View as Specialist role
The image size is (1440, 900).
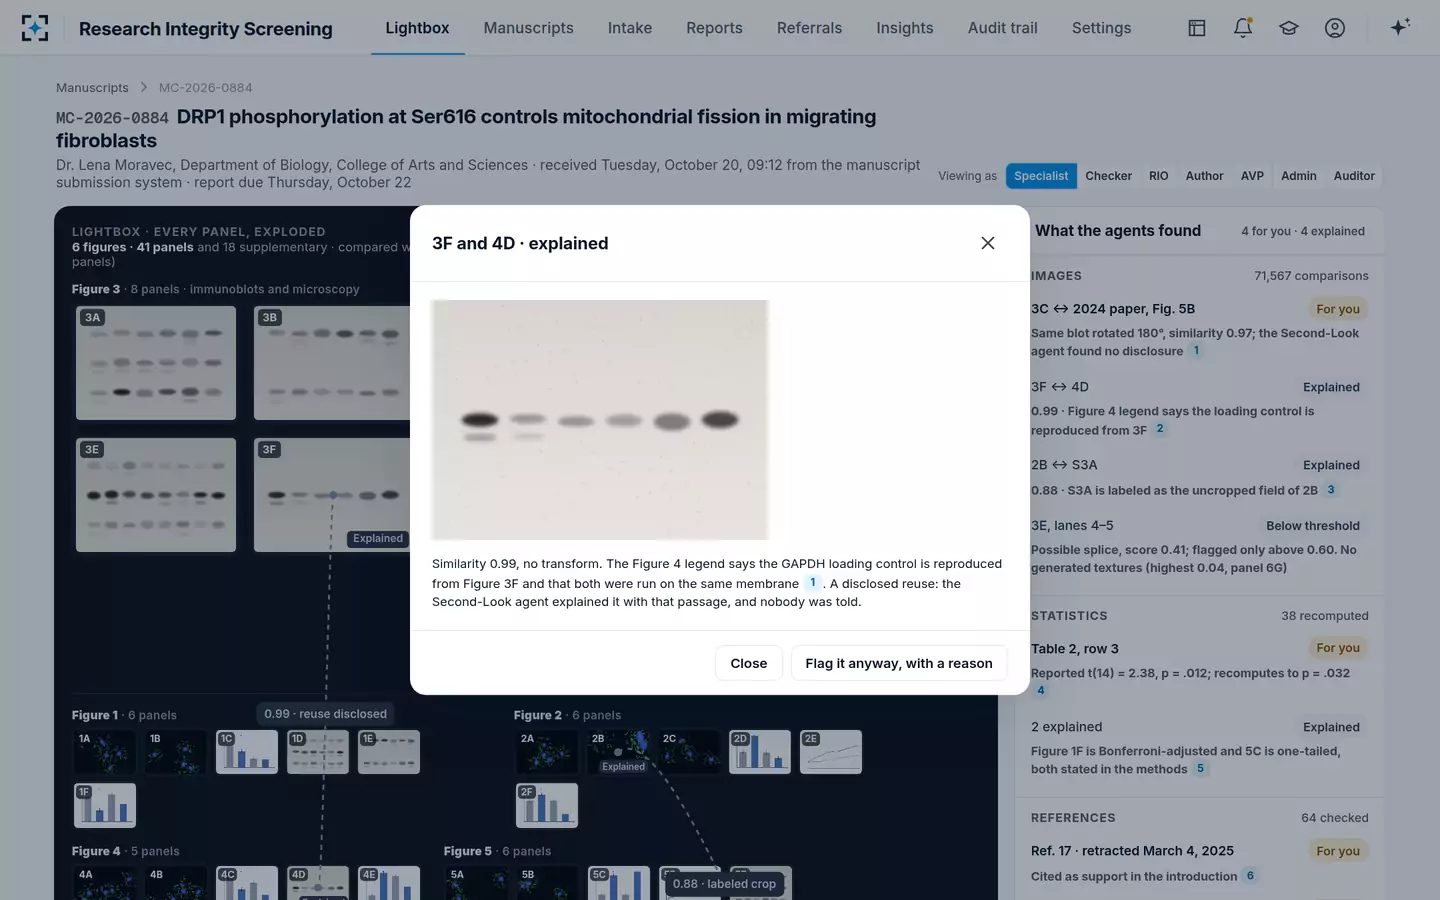point(1041,176)
